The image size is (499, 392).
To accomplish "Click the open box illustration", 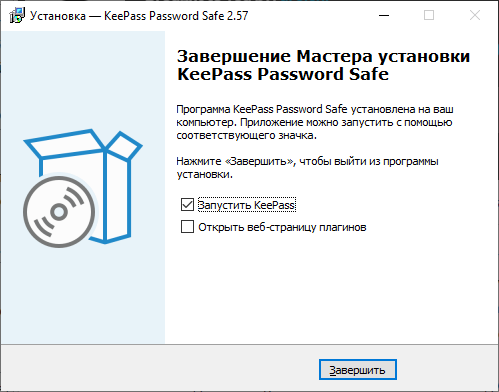I will point(83,187).
